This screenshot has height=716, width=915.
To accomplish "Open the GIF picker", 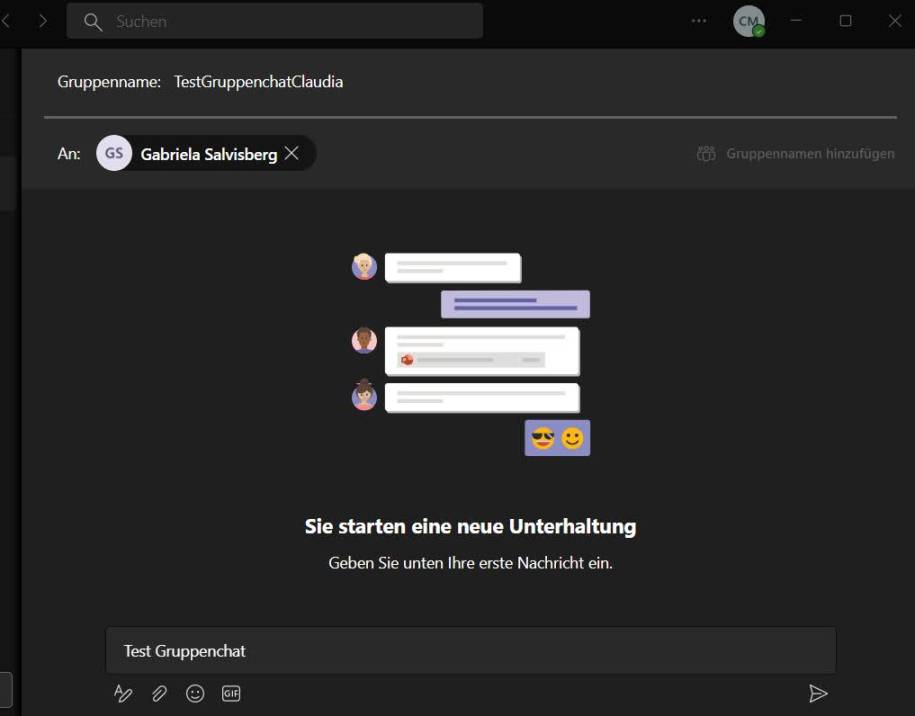I will 231,693.
